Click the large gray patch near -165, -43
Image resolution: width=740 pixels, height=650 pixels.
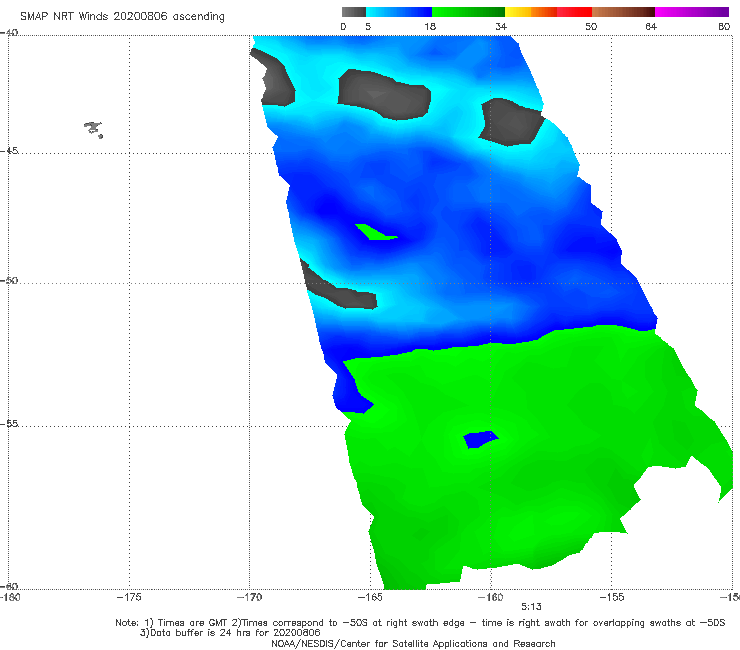(384, 94)
